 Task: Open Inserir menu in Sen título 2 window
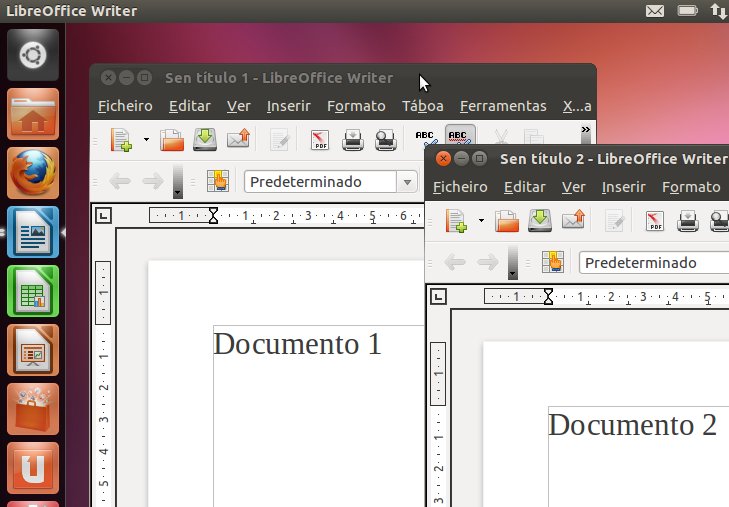click(623, 188)
